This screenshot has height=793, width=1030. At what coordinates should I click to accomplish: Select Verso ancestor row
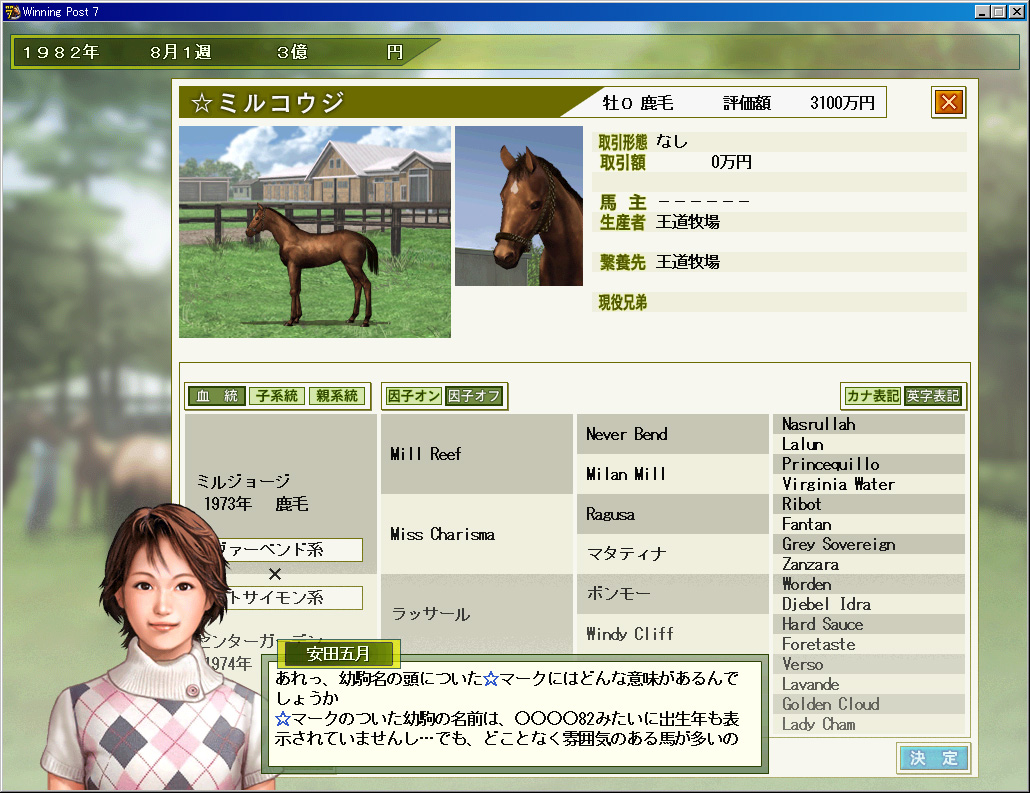pyautogui.click(x=869, y=664)
